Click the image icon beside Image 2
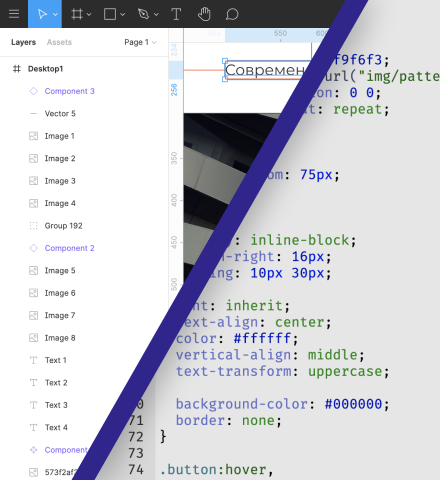Image resolution: width=440 pixels, height=480 pixels. tap(33, 158)
